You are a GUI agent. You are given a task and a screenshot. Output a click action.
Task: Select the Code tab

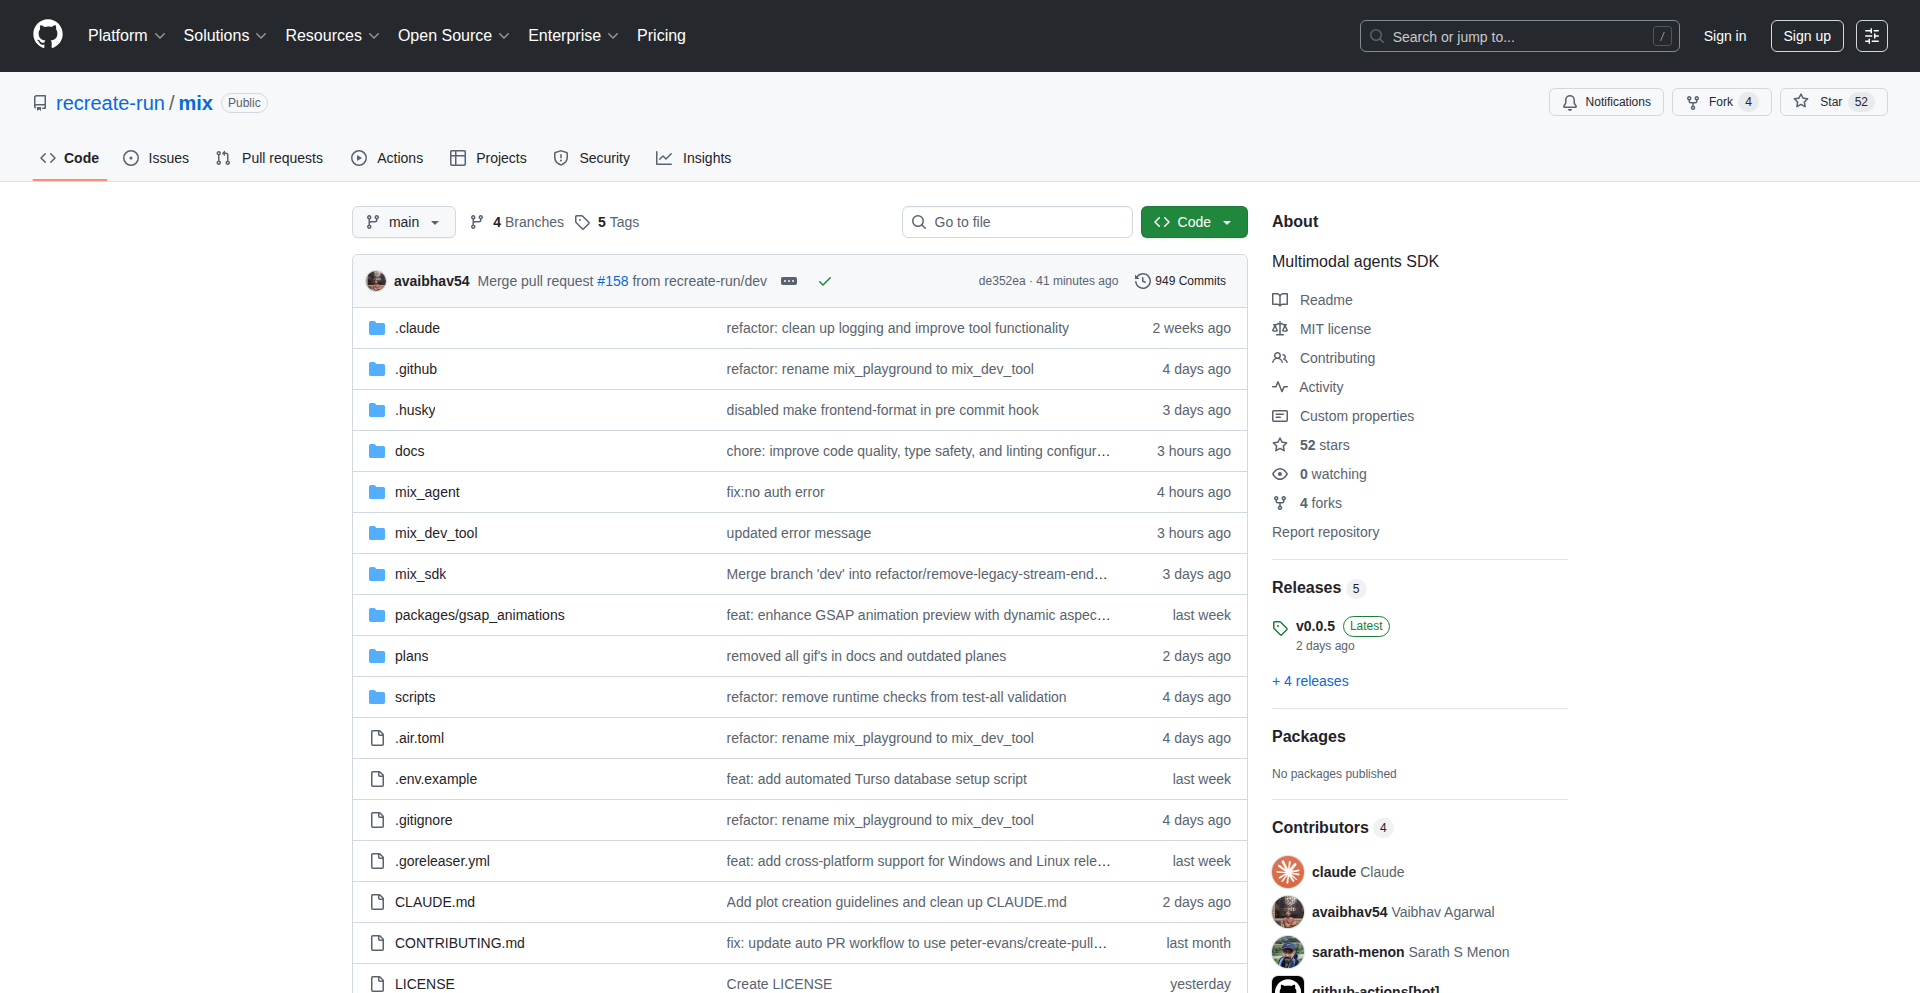[70, 158]
